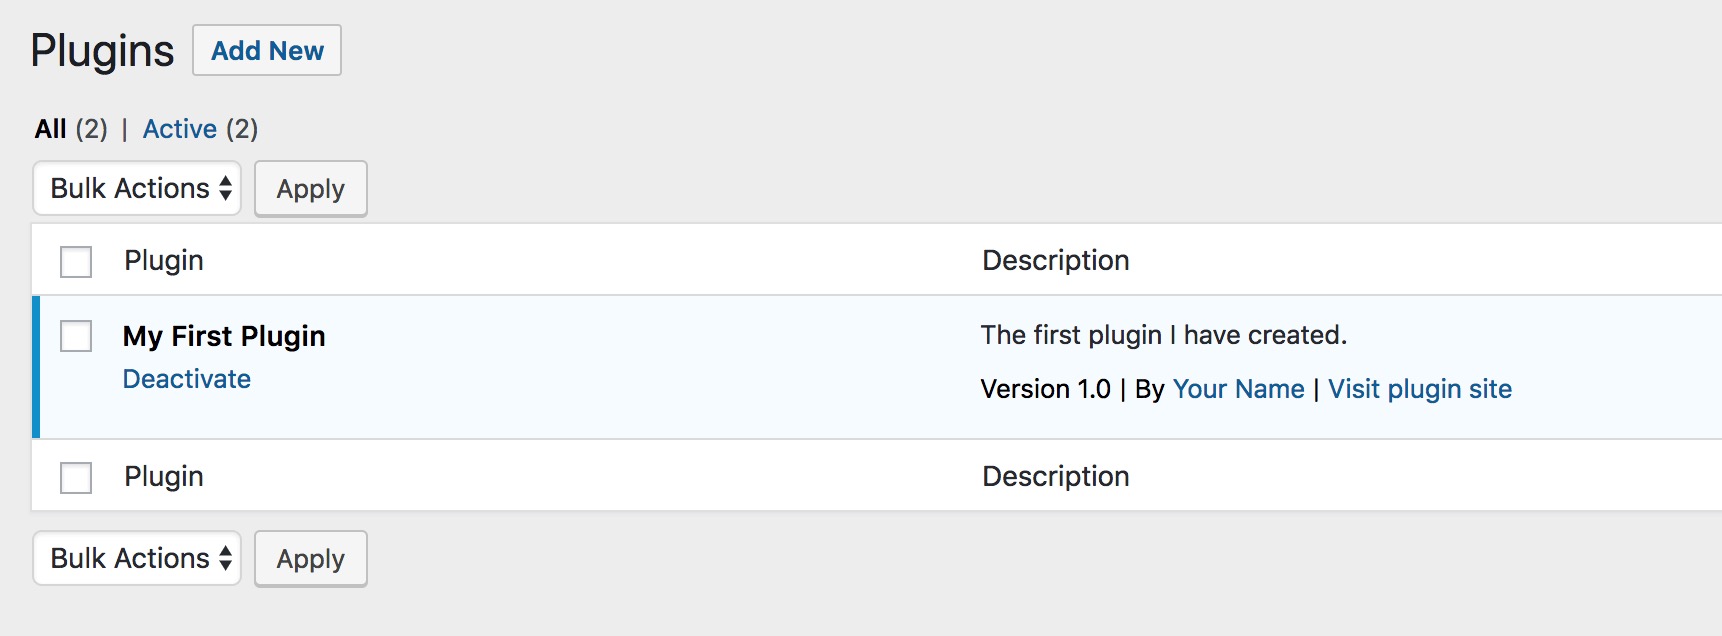The width and height of the screenshot is (1722, 636).
Task: Switch to the All plugins filter
Action: [51, 128]
